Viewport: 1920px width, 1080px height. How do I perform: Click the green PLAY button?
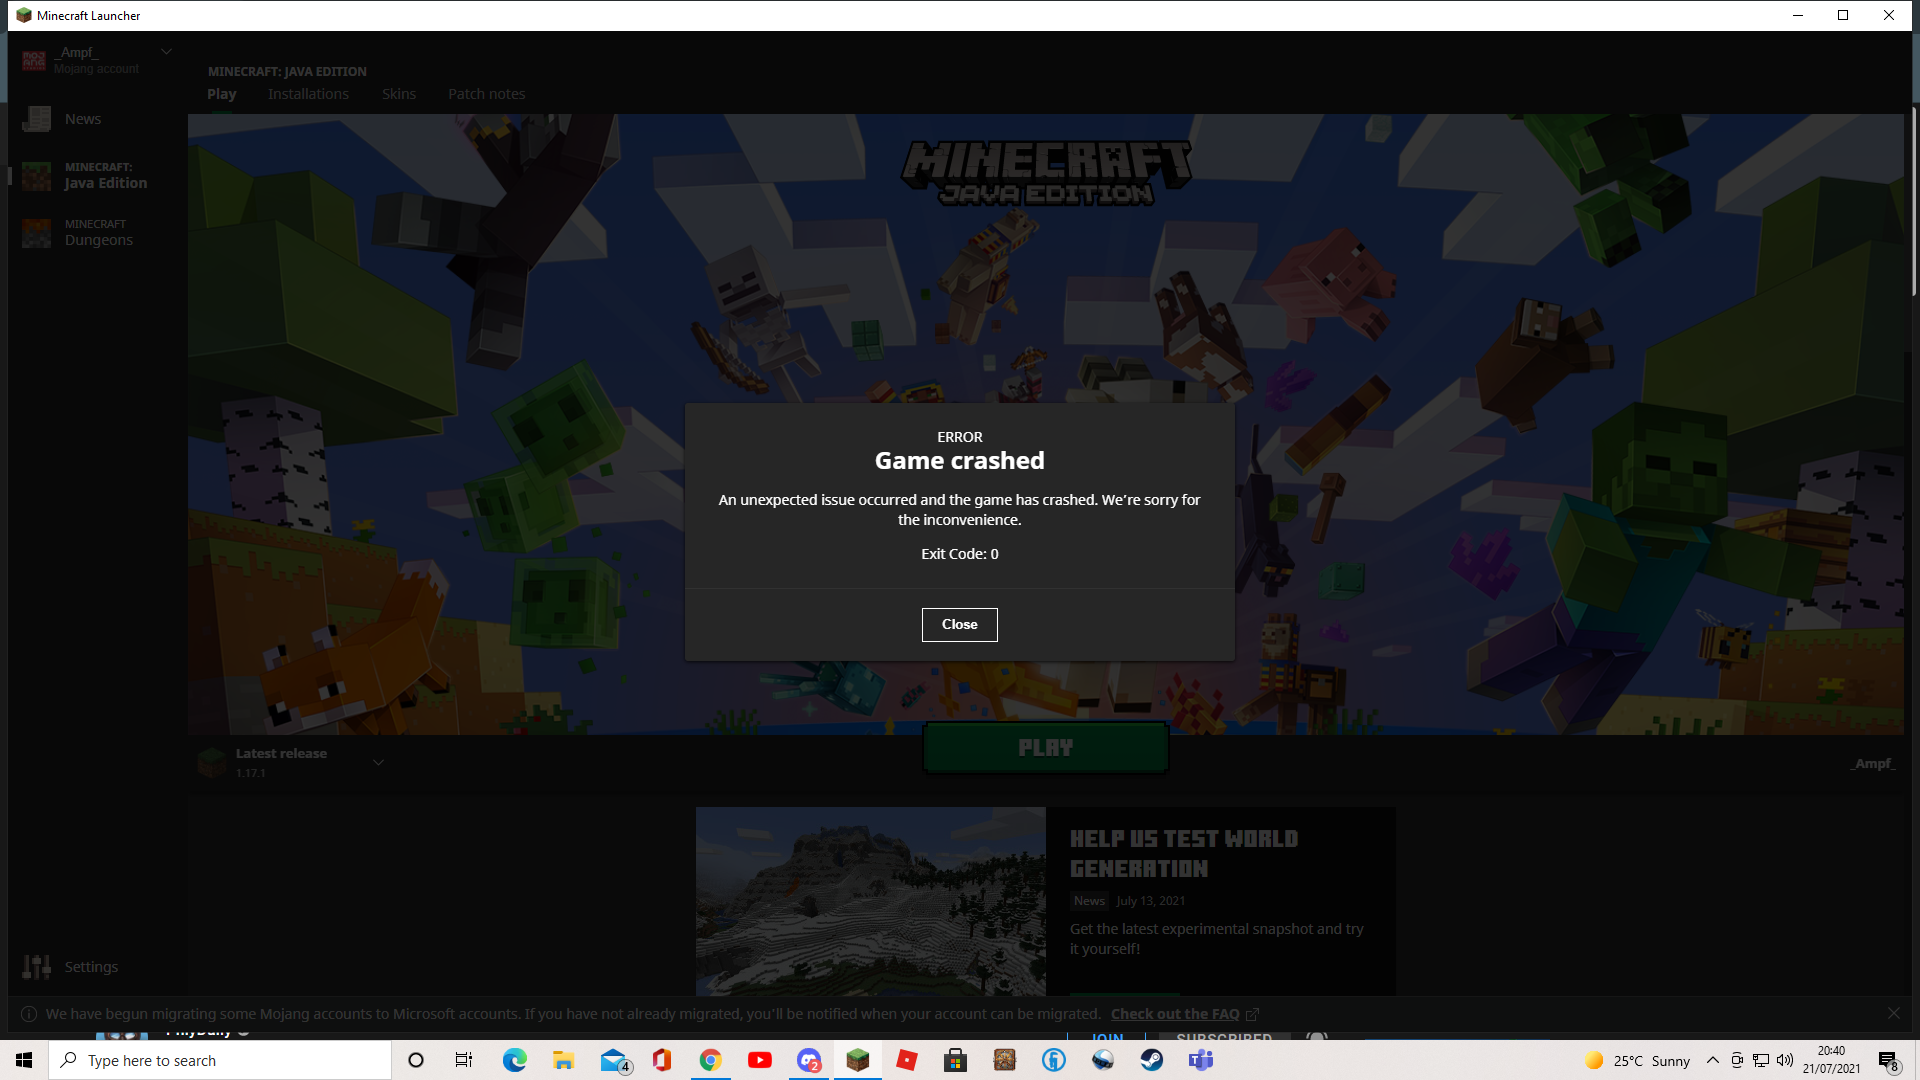[x=1045, y=748]
